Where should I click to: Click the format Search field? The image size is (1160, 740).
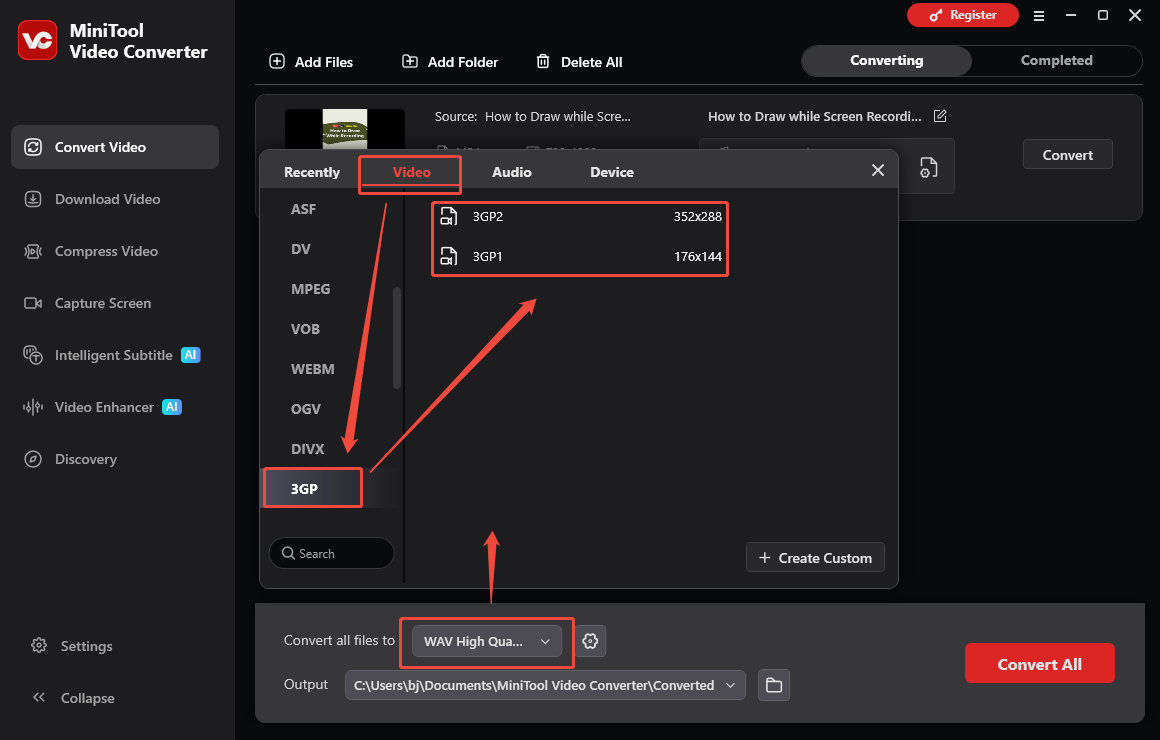[x=331, y=553]
